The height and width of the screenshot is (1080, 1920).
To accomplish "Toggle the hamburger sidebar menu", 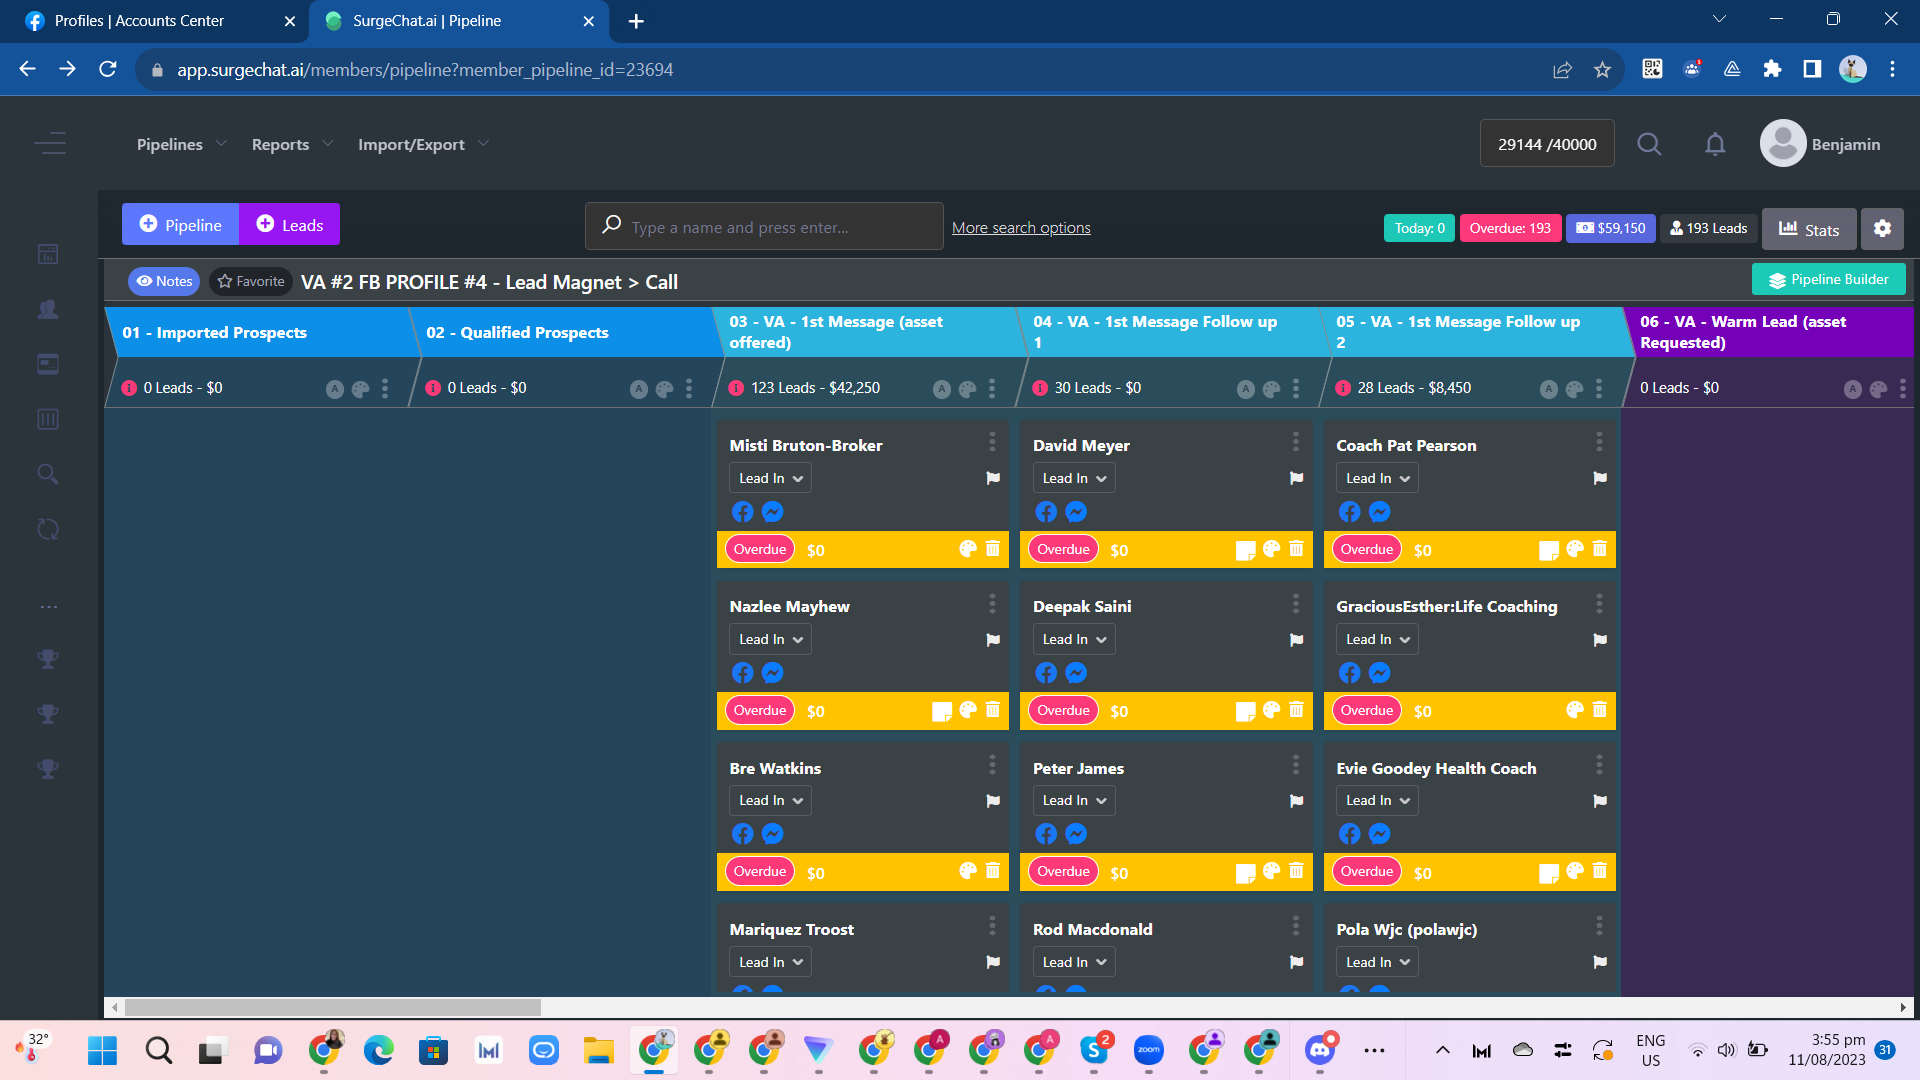I will click(x=50, y=144).
